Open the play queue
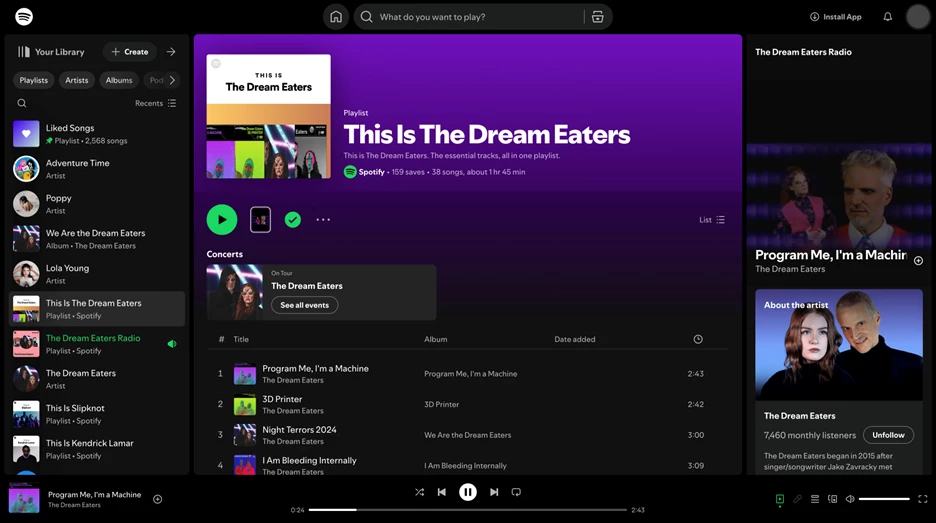 [x=815, y=499]
